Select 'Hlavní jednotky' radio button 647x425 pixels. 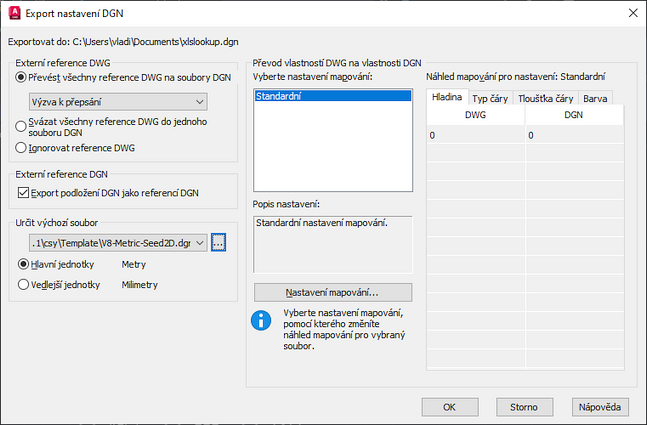[x=25, y=265]
